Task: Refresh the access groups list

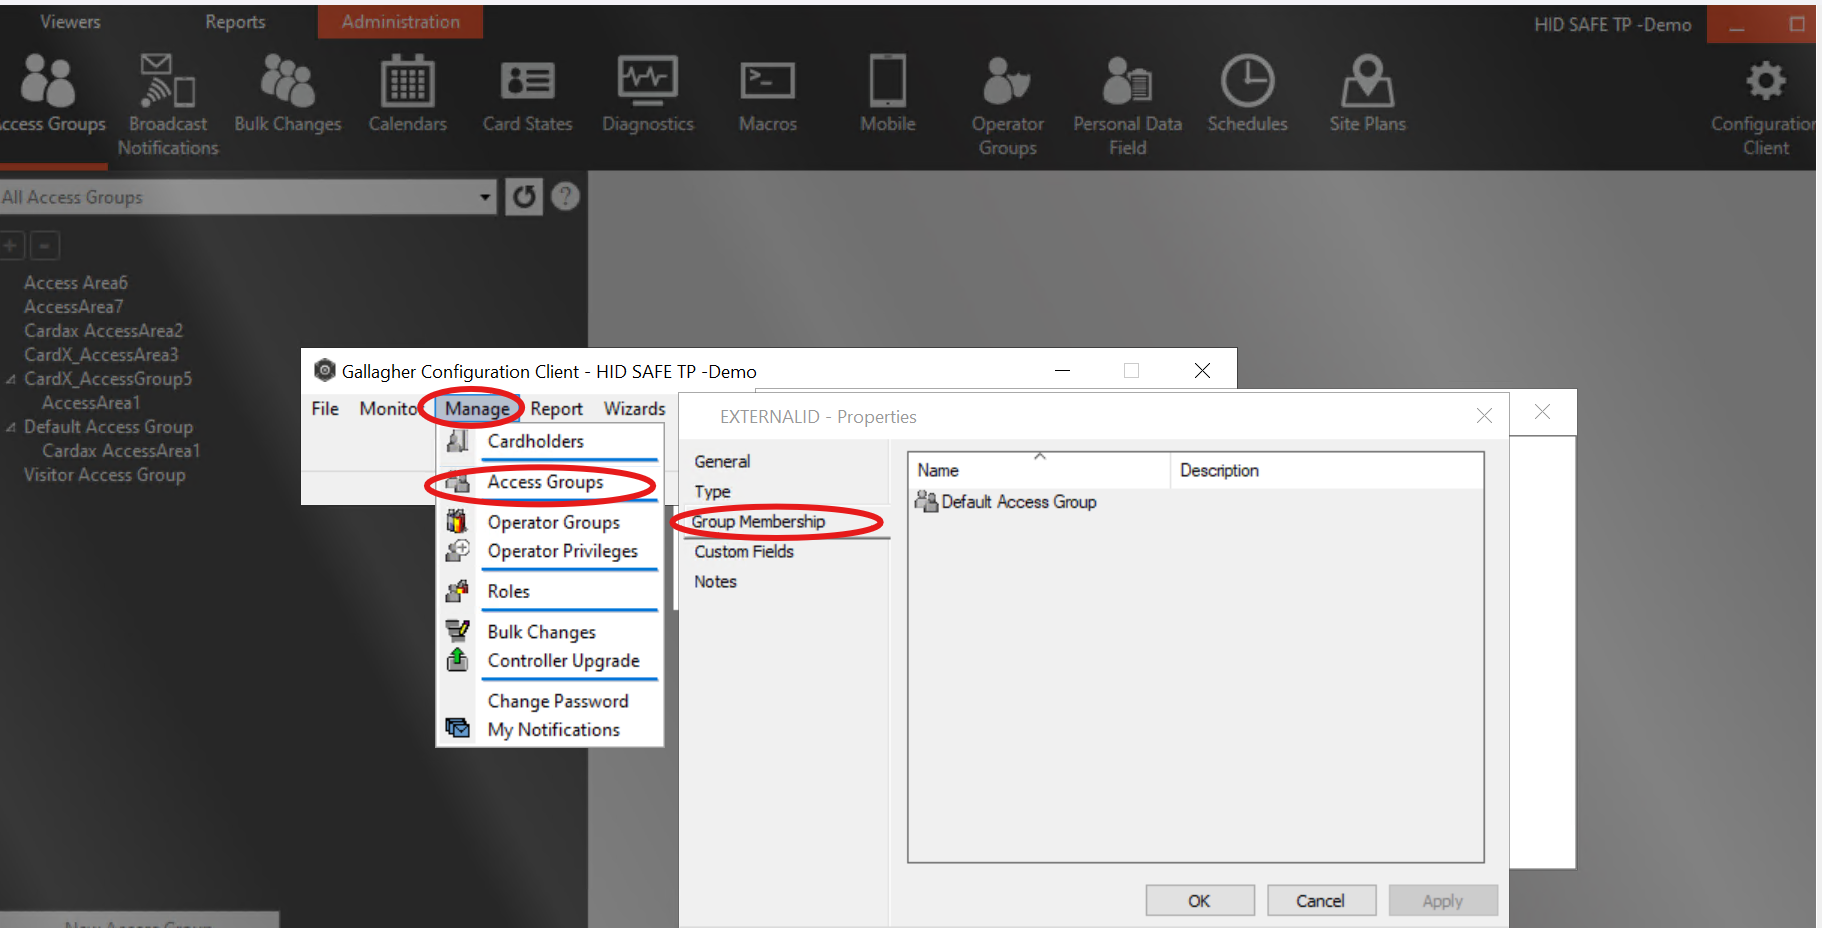Action: click(524, 197)
